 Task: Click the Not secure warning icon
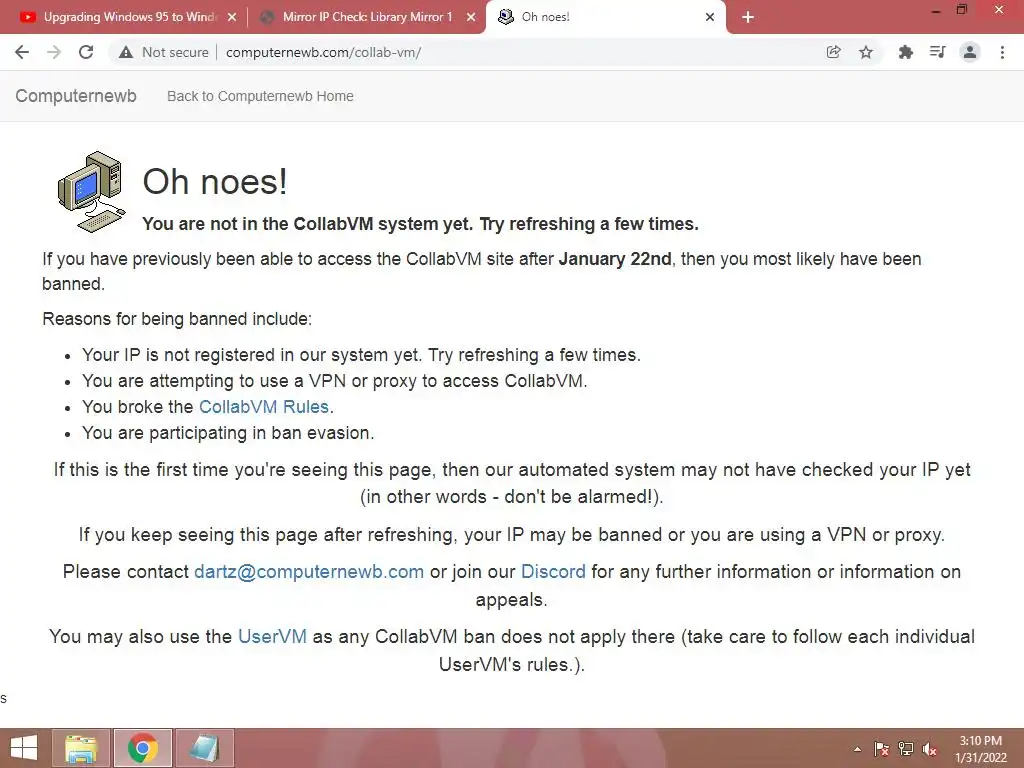[126, 52]
